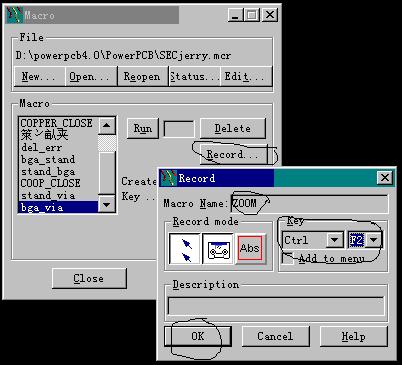Click the macro list scroll up arrow
The image size is (402, 365).
(x=107, y=126)
